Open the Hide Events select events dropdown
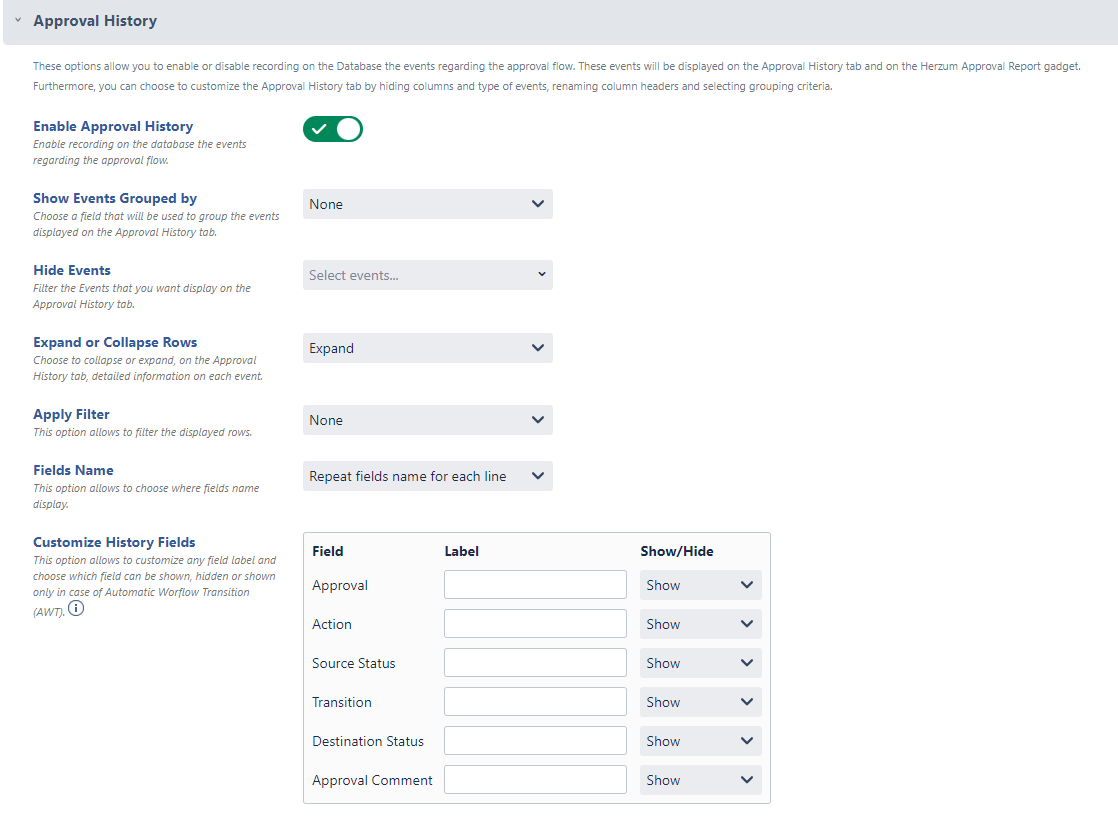This screenshot has height=823, width=1118. click(428, 275)
